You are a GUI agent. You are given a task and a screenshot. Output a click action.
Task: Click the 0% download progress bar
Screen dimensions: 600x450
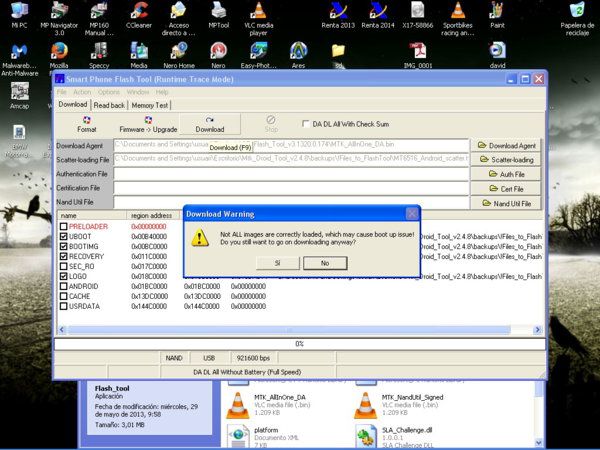tap(300, 344)
